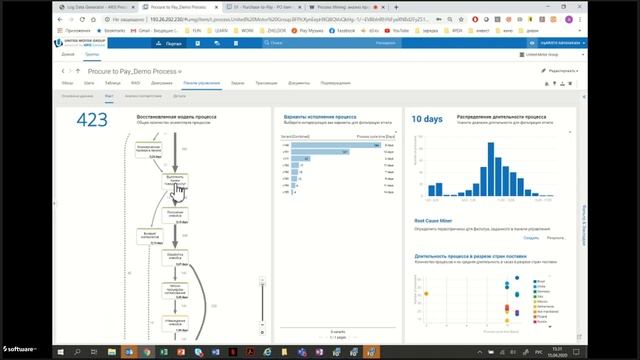This screenshot has width=640, height=360.
Task: Open the Edit dropdown with pencil
Action: coord(560,71)
